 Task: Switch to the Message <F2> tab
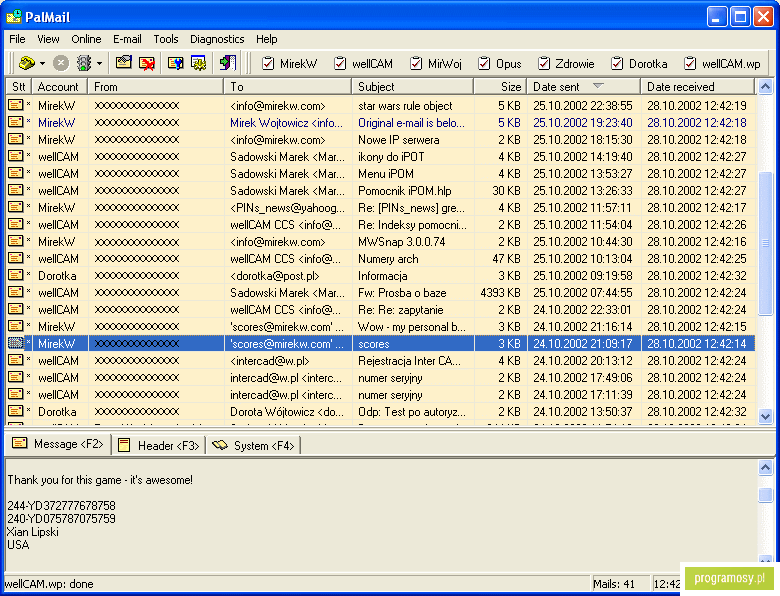point(57,444)
